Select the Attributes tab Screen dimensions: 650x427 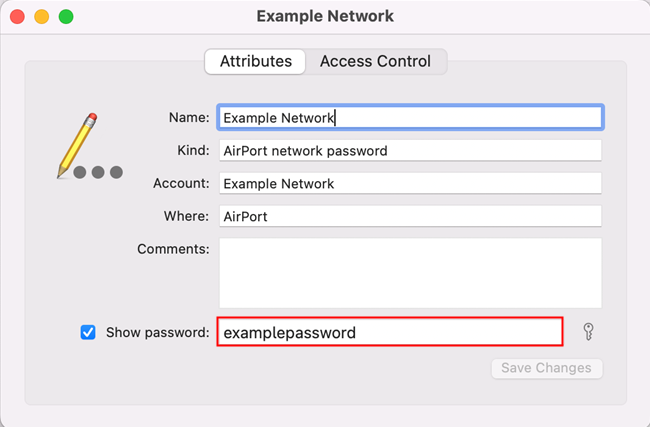pos(256,61)
